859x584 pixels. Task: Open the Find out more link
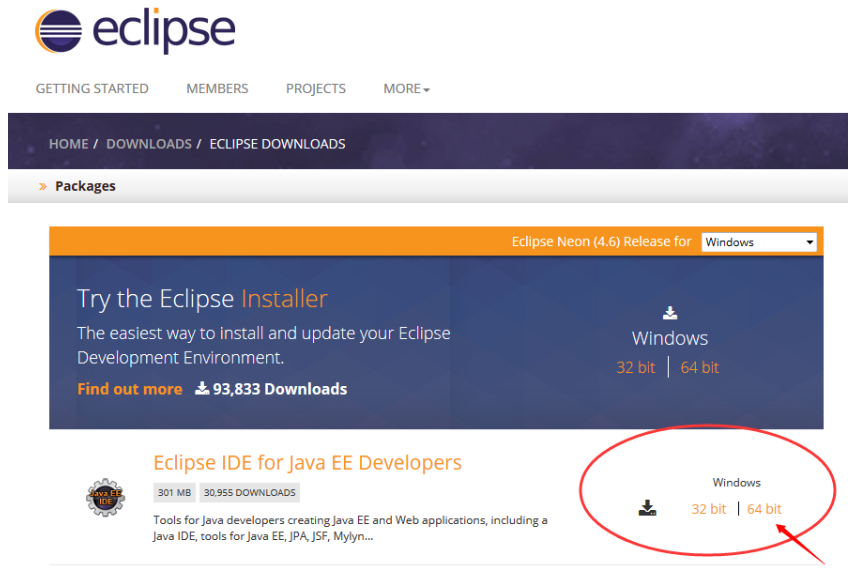(x=130, y=389)
